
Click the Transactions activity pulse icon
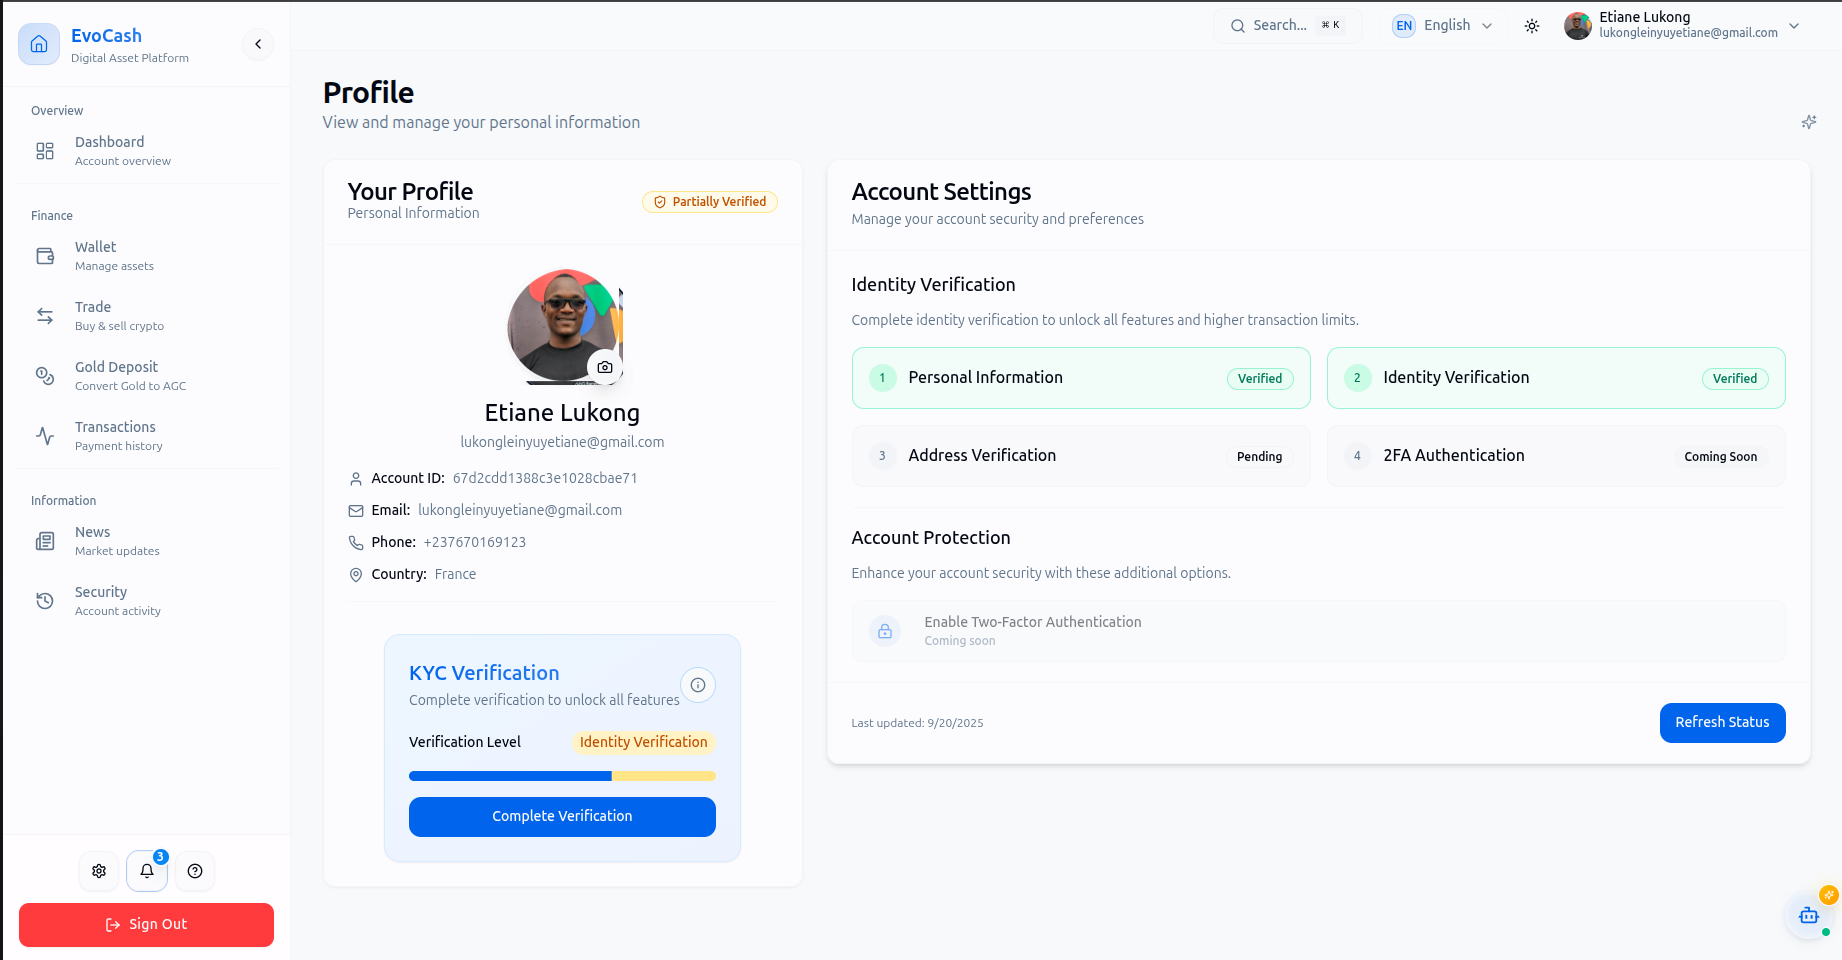pyautogui.click(x=45, y=436)
